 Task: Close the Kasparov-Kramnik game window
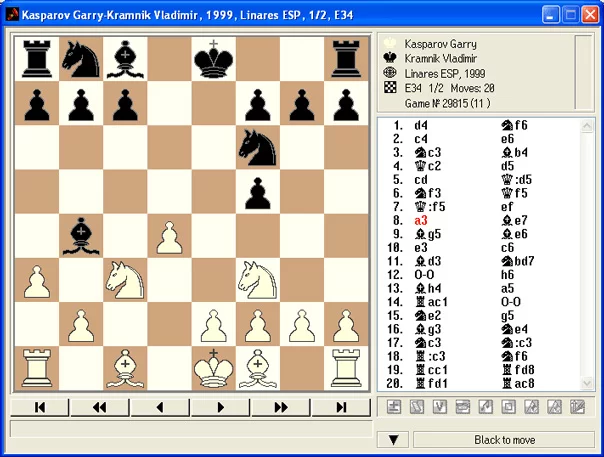[590, 15]
